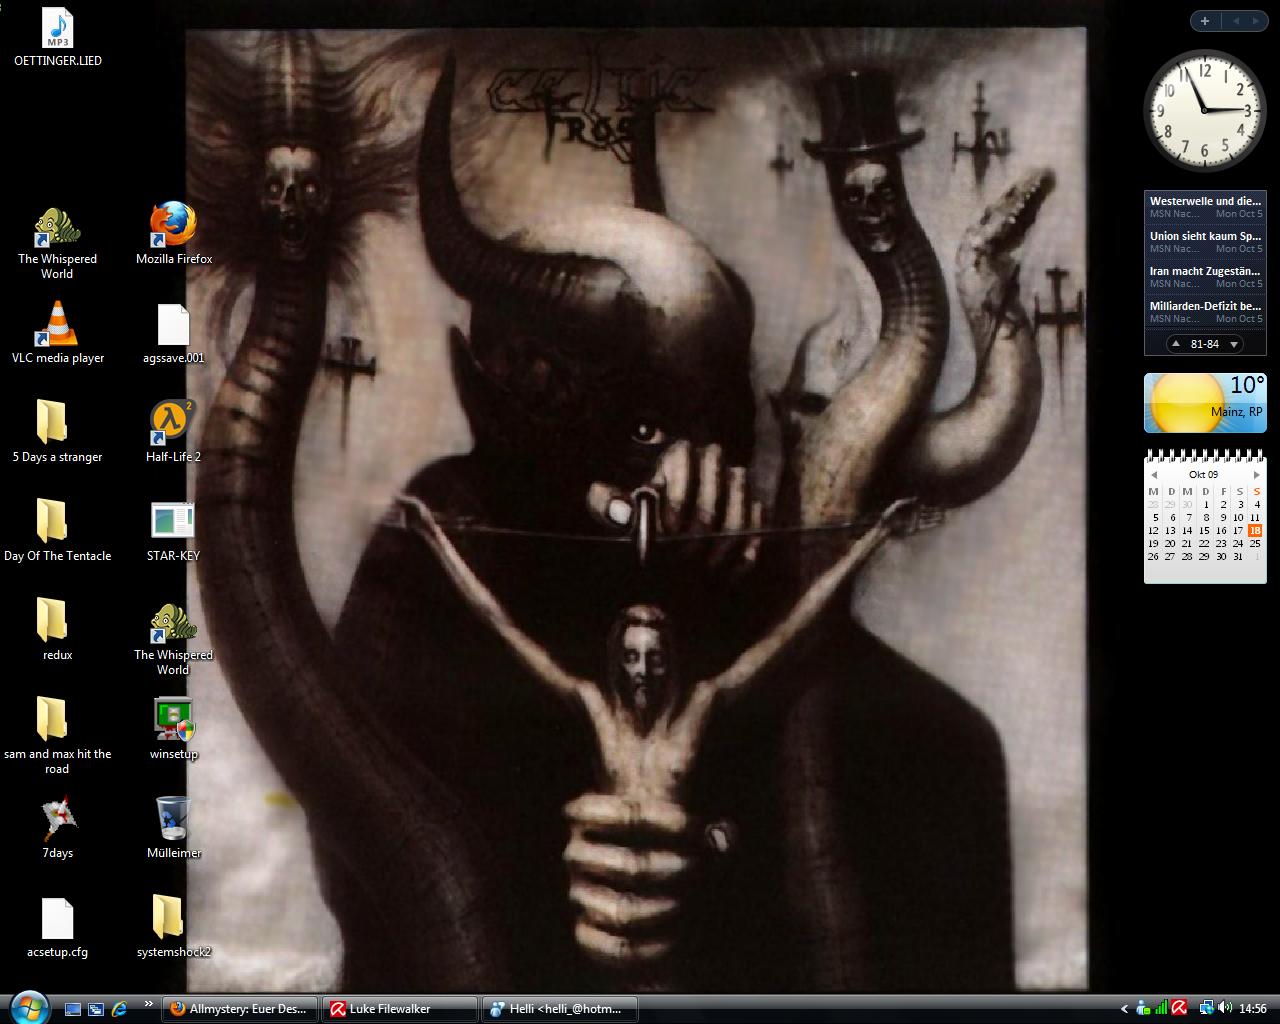Click the Mainz weather gadget

1205,402
